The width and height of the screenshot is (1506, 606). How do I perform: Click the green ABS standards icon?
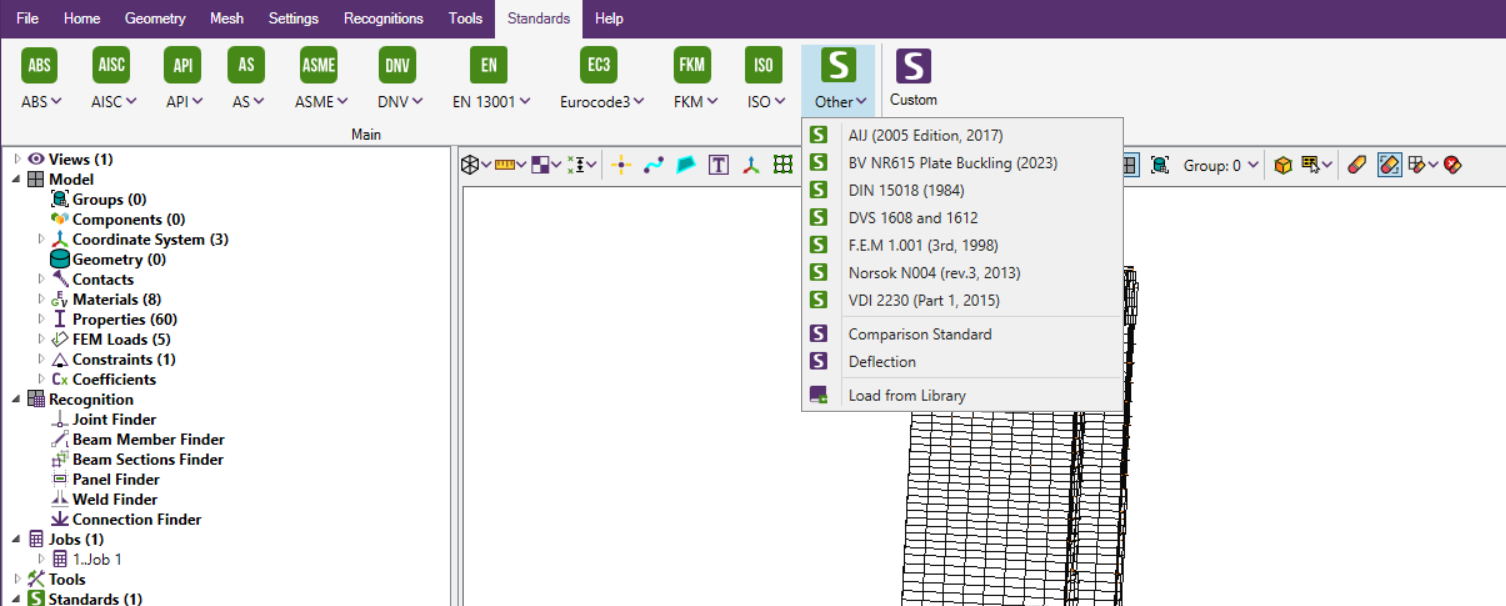click(39, 65)
